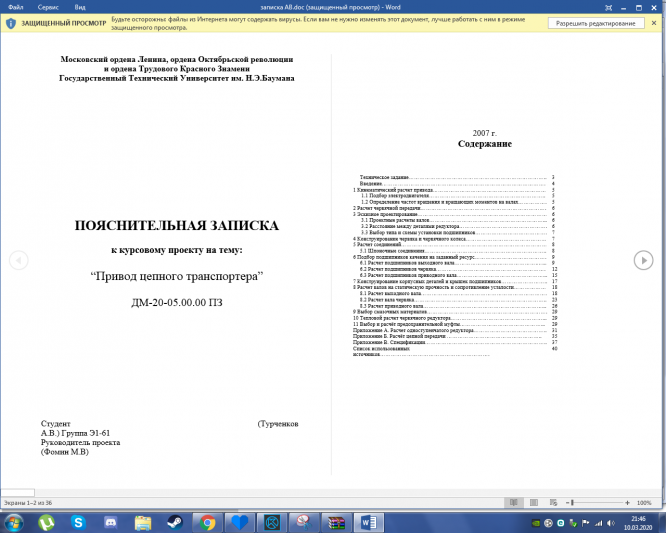Click zoom out minus button
Image resolution: width=666 pixels, height=533 pixels.
point(567,502)
